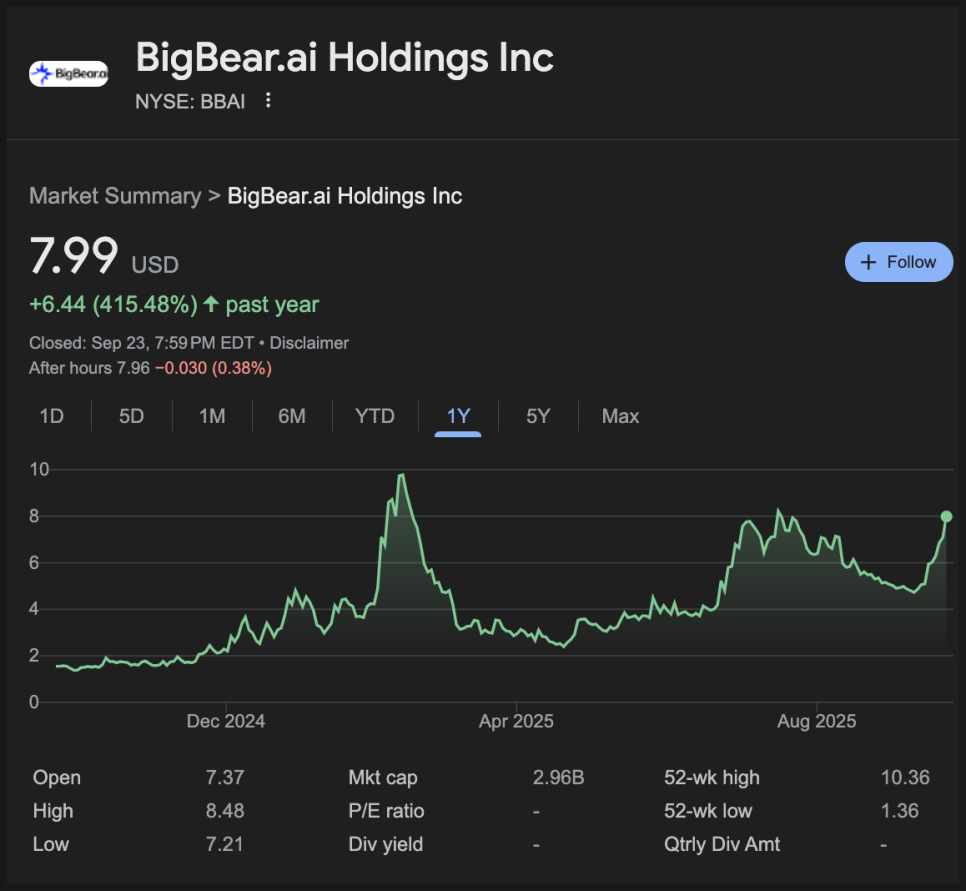Click the Div yield label
This screenshot has width=966, height=891.
[x=386, y=844]
